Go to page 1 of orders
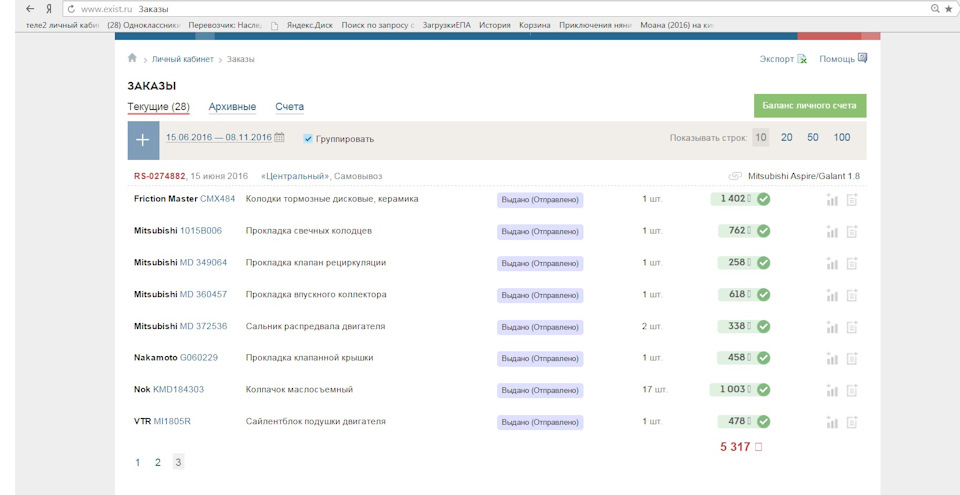The width and height of the screenshot is (960, 495). pos(138,463)
